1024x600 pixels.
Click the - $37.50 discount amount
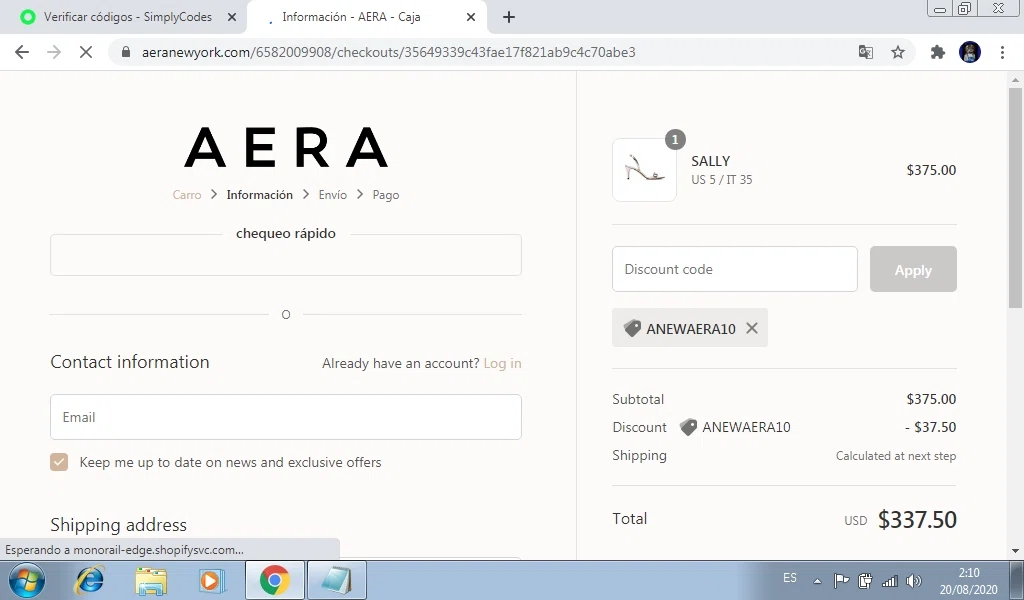click(x=931, y=427)
